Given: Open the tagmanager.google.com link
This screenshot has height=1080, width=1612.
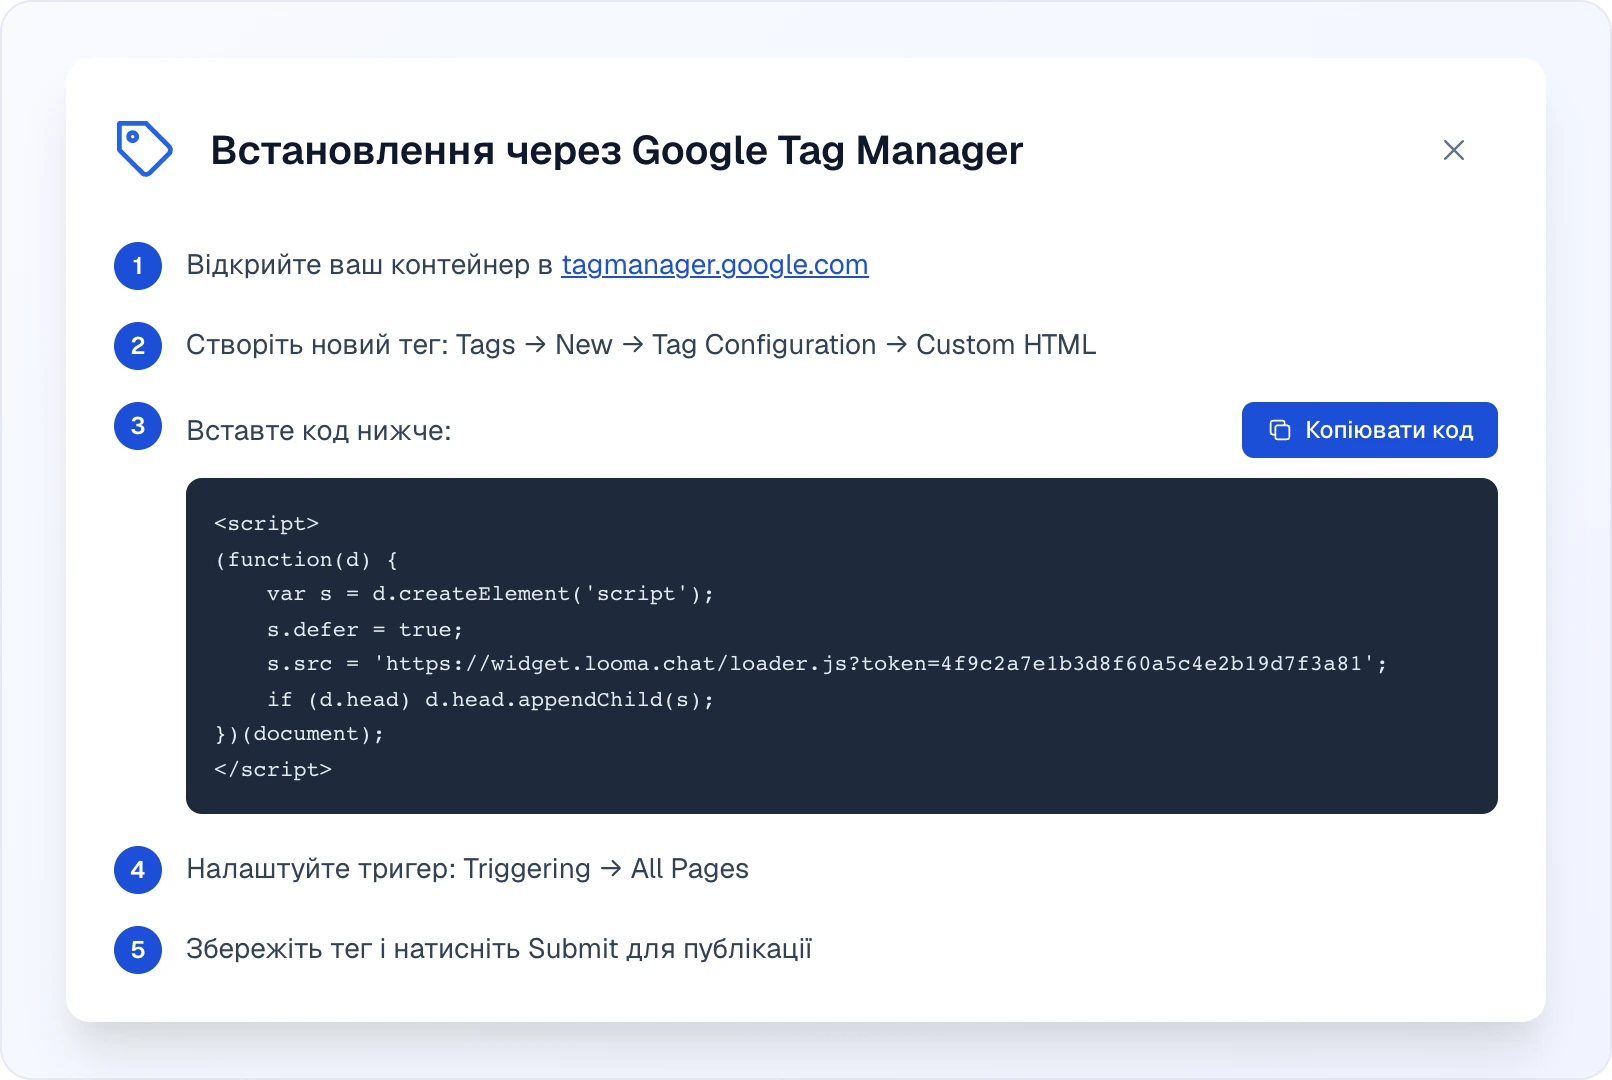Looking at the screenshot, I should (715, 265).
